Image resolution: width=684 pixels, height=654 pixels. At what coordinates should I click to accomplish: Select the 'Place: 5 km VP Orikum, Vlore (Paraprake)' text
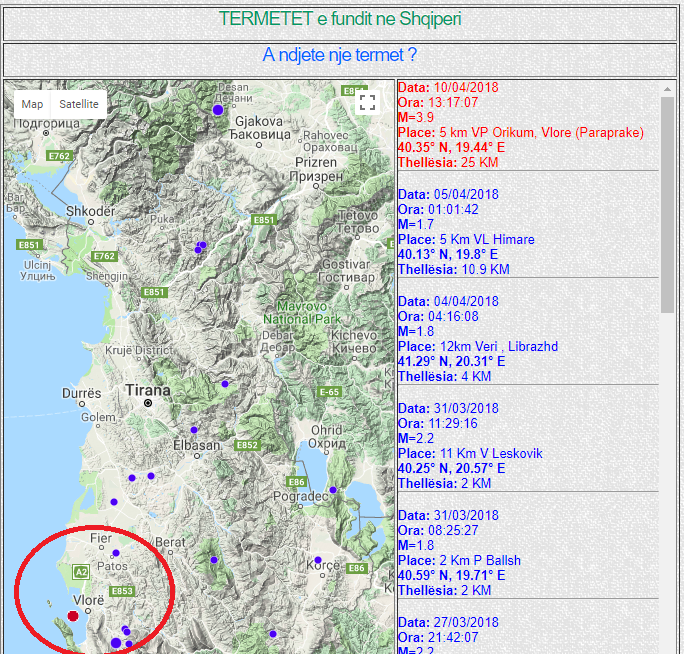[521, 132]
